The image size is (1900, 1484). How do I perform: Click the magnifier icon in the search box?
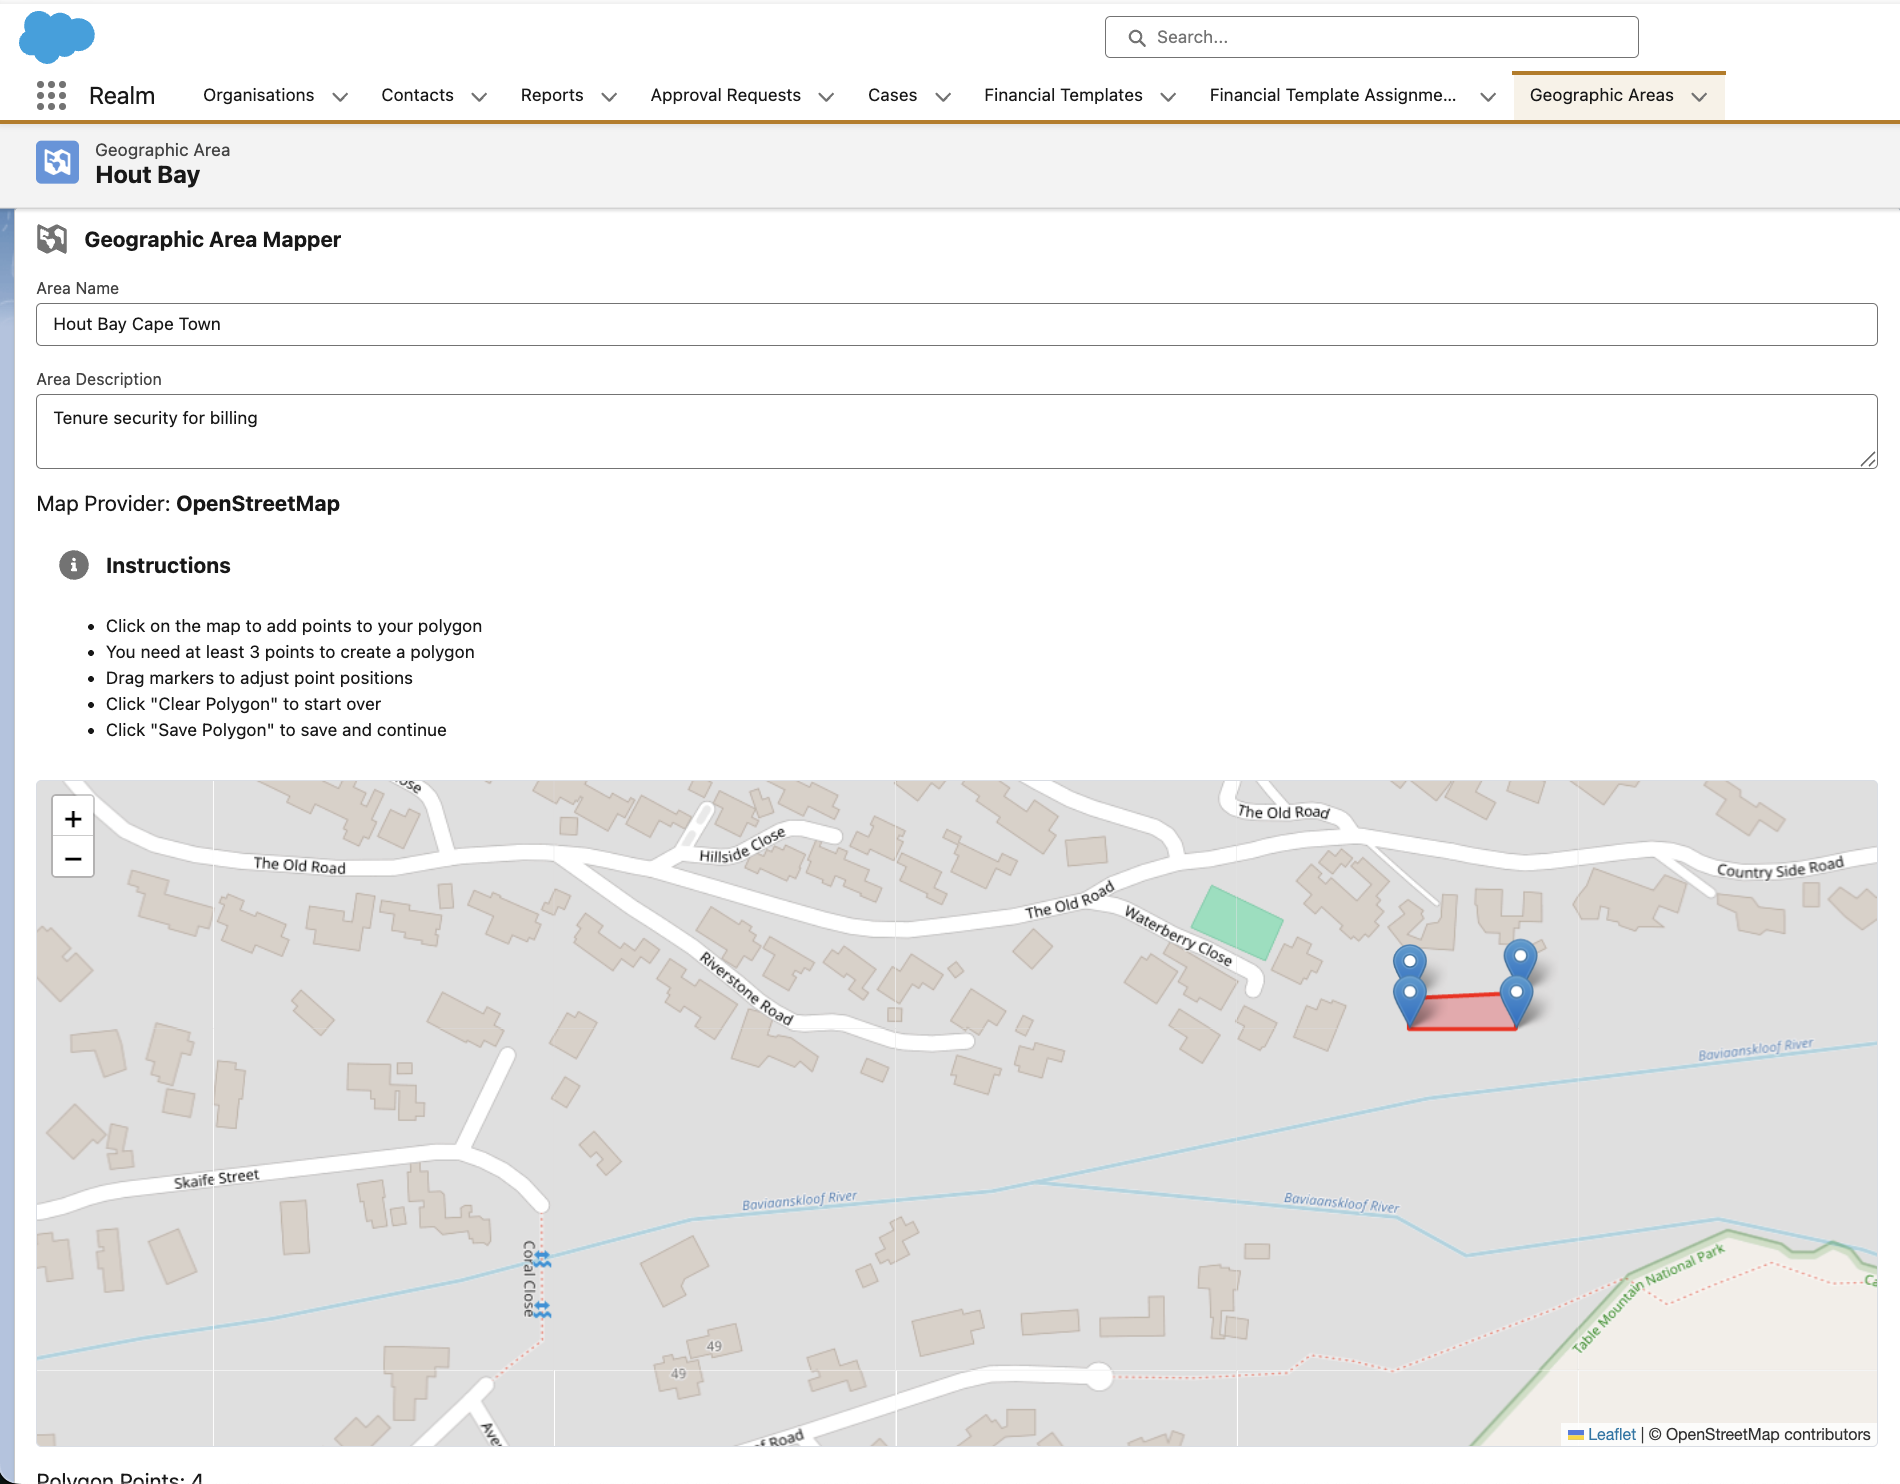click(1136, 38)
